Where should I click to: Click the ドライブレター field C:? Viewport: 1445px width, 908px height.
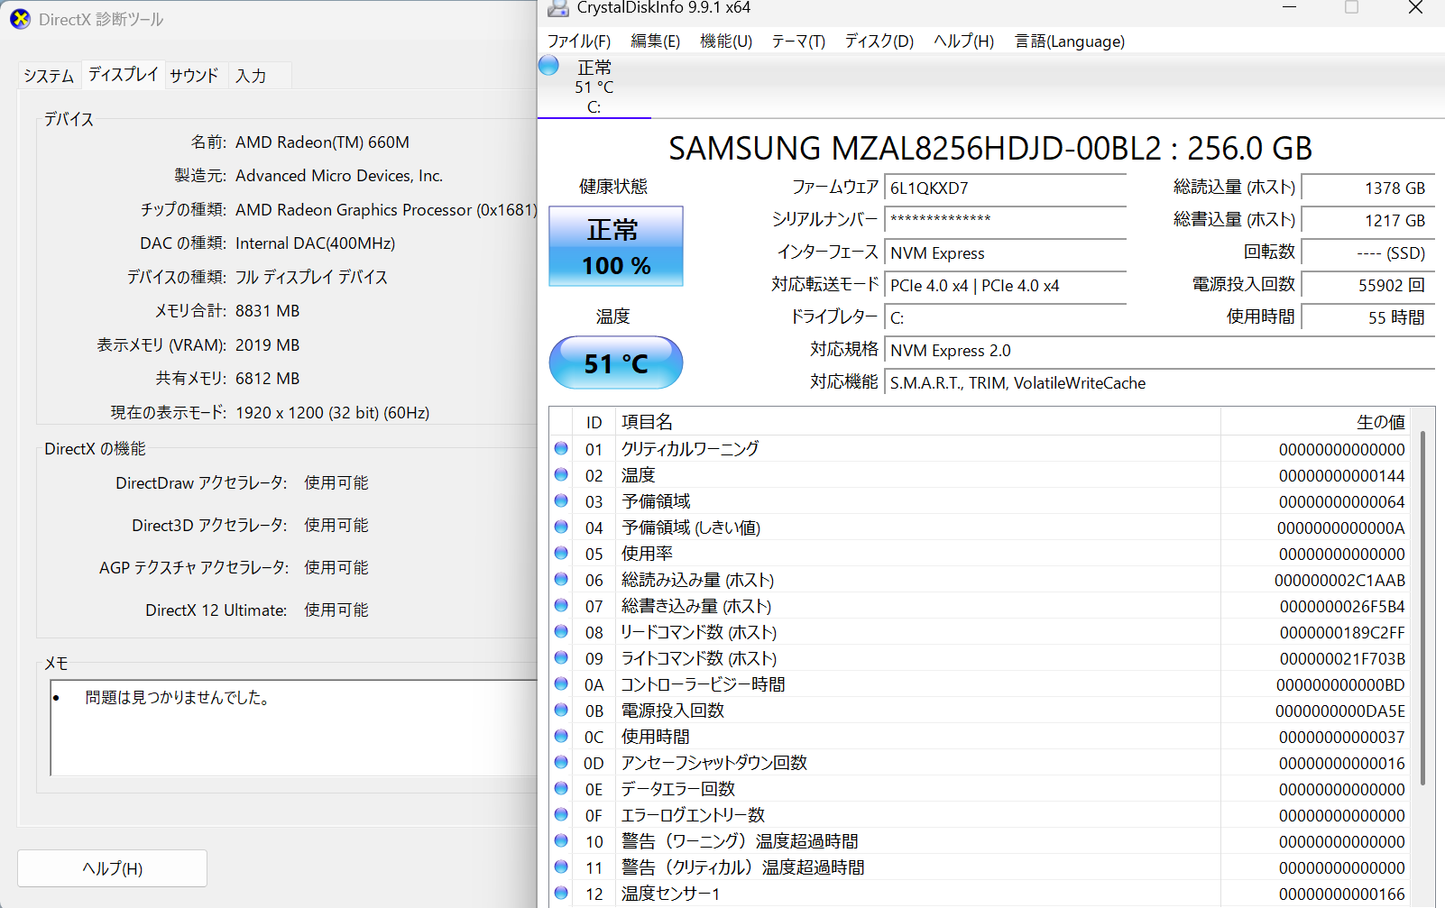(1005, 318)
